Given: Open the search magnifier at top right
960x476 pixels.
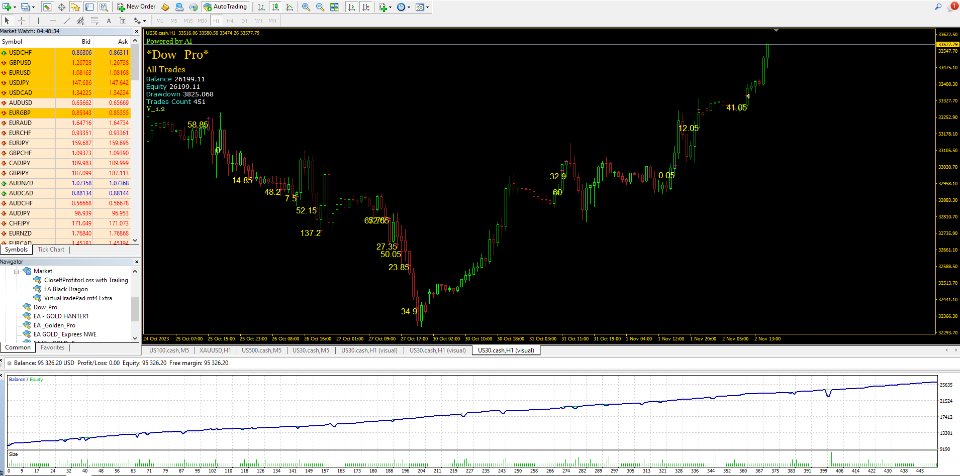Looking at the screenshot, I should point(939,7).
